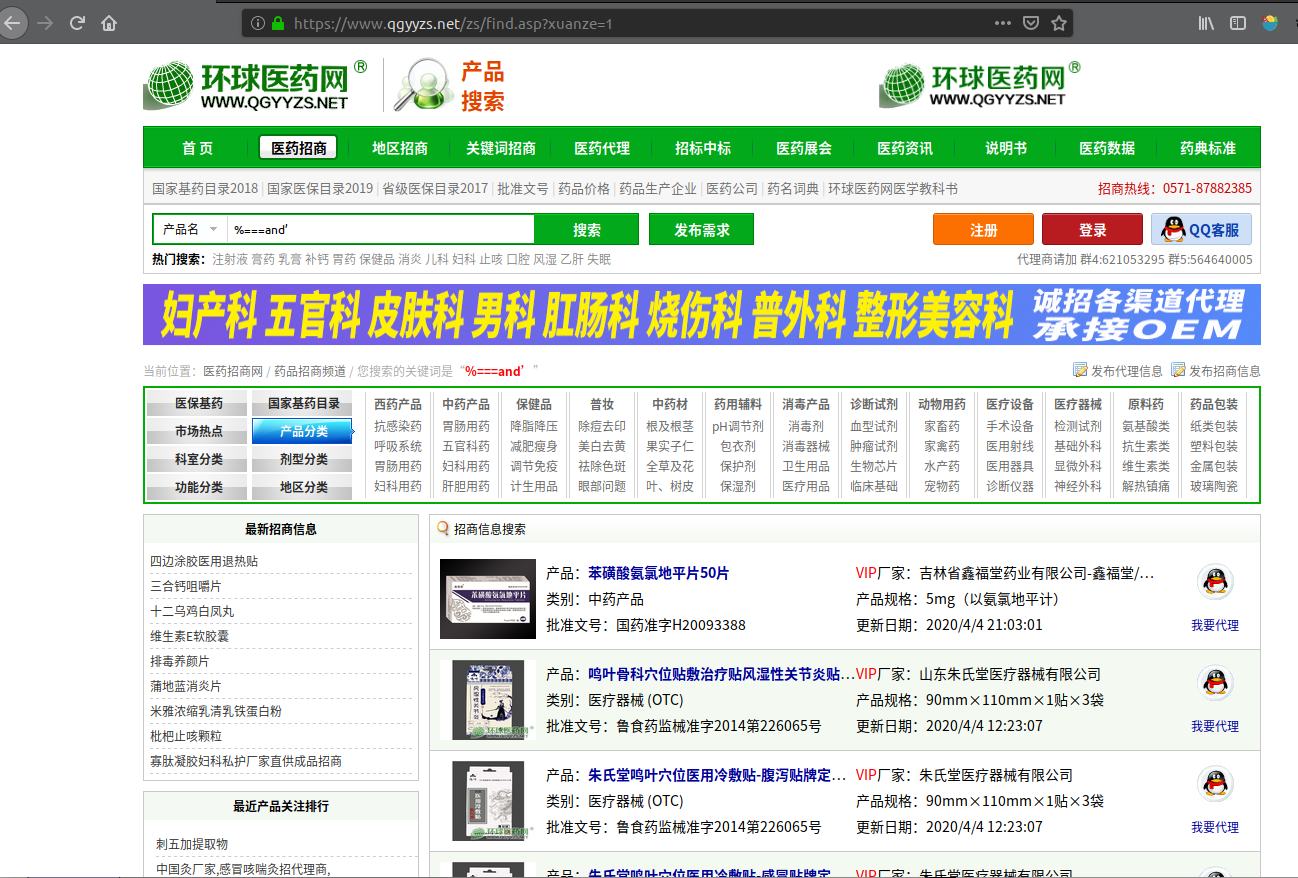Screen dimensions: 1298x878
Task: Open the 药典标准 nav item
Action: point(1208,148)
